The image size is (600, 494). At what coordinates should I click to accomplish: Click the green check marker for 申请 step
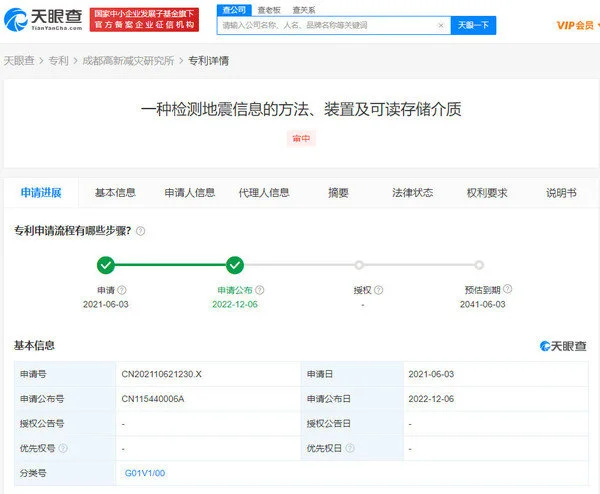[106, 265]
